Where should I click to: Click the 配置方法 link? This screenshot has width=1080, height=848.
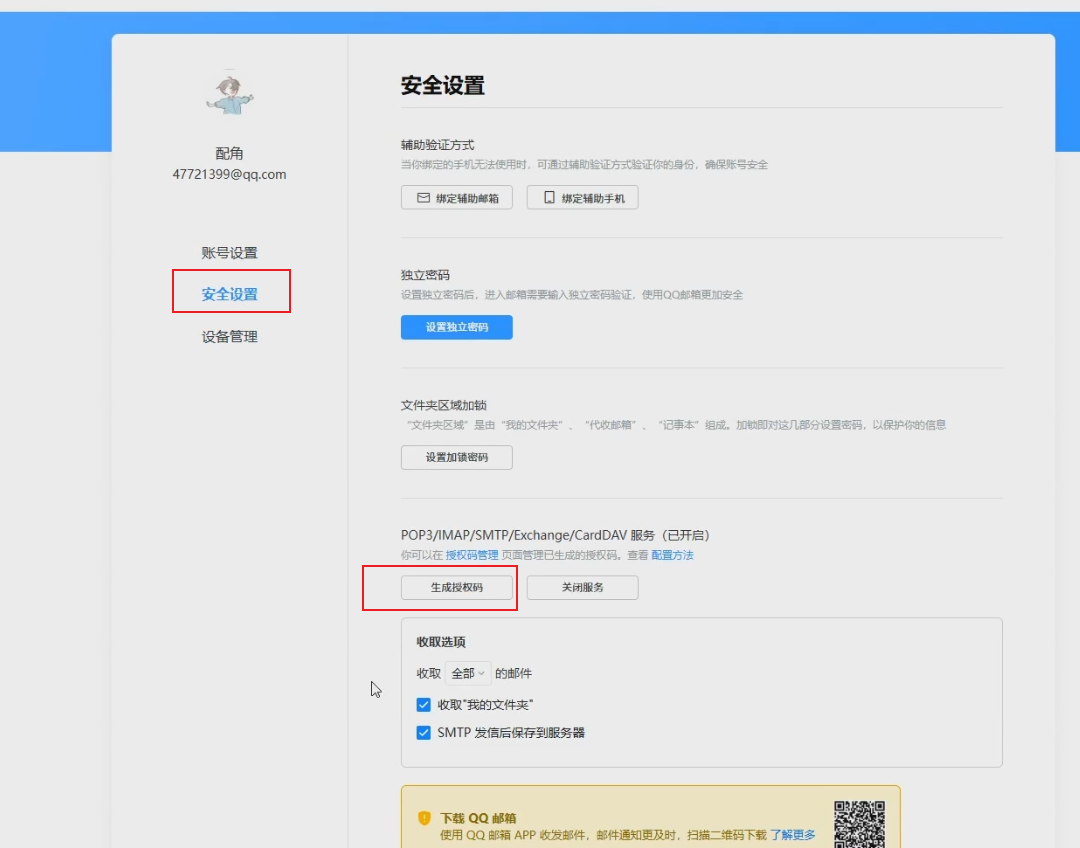pos(672,554)
